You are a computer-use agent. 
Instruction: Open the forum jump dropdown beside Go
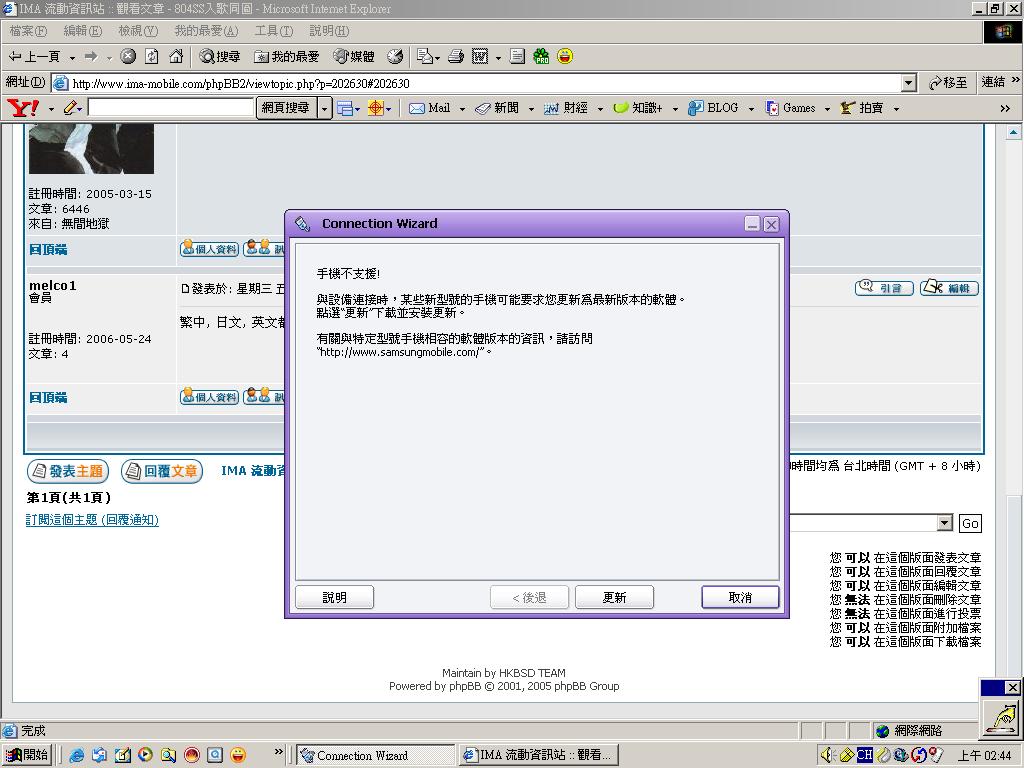(x=943, y=523)
